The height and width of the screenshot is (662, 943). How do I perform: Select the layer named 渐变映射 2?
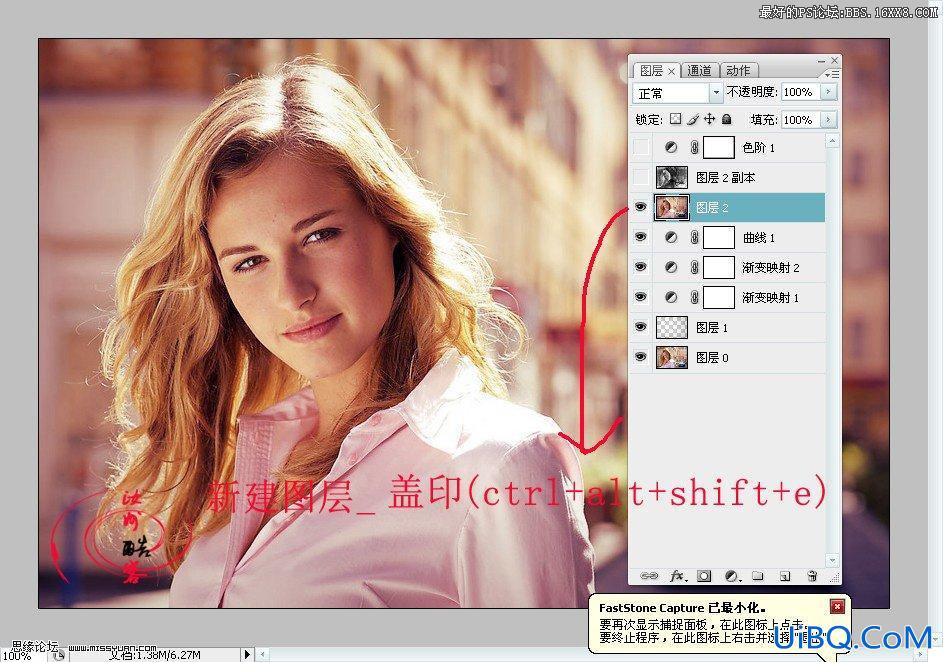click(770, 268)
